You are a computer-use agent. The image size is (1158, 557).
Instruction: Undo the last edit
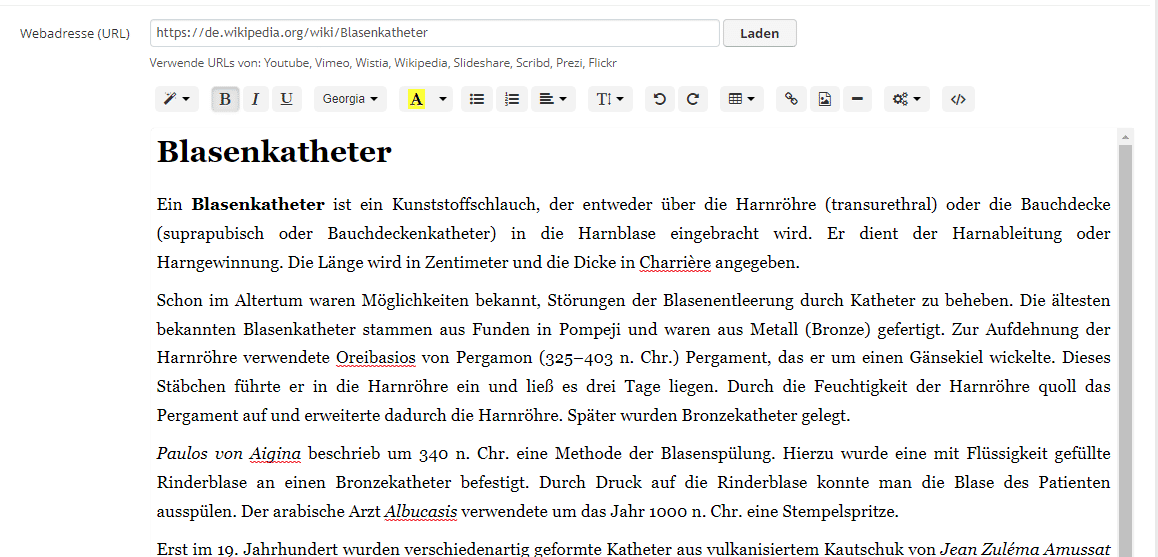click(660, 99)
